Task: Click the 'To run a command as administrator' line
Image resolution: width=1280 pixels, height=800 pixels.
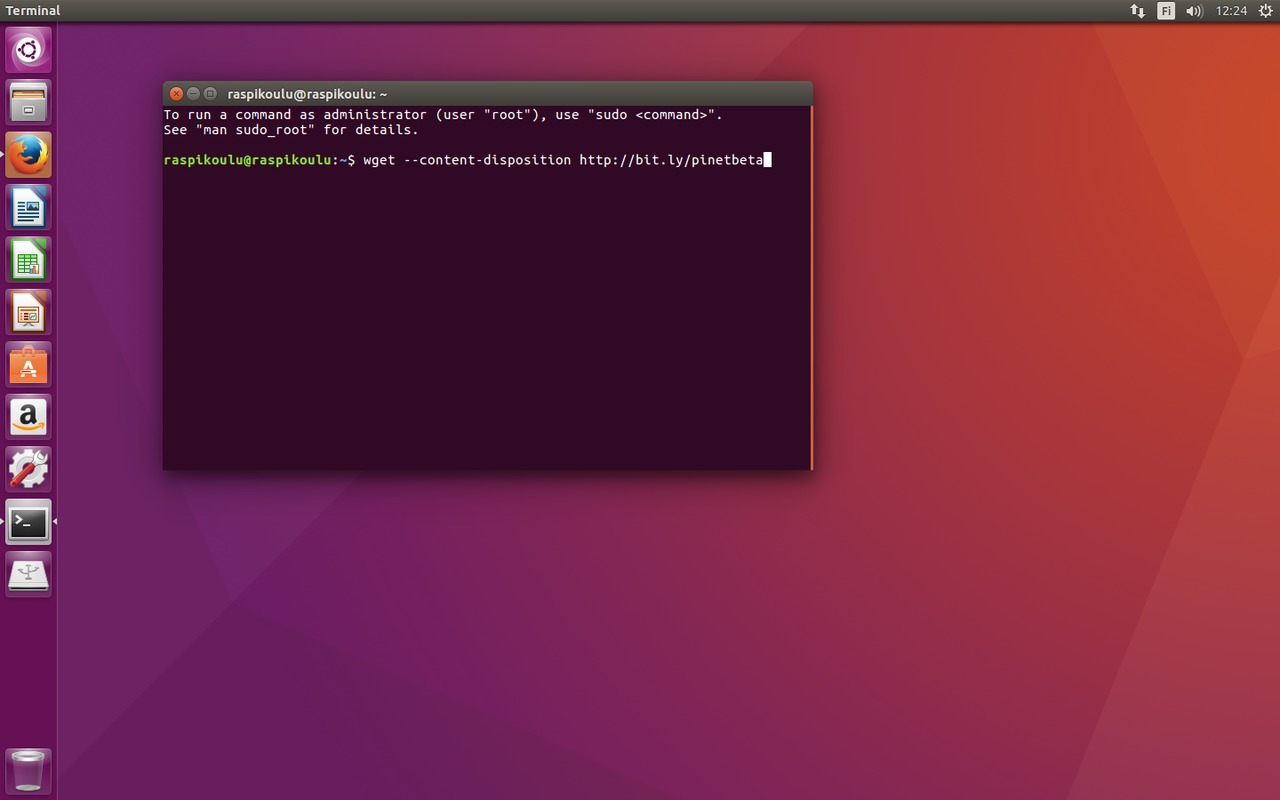Action: 443,115
